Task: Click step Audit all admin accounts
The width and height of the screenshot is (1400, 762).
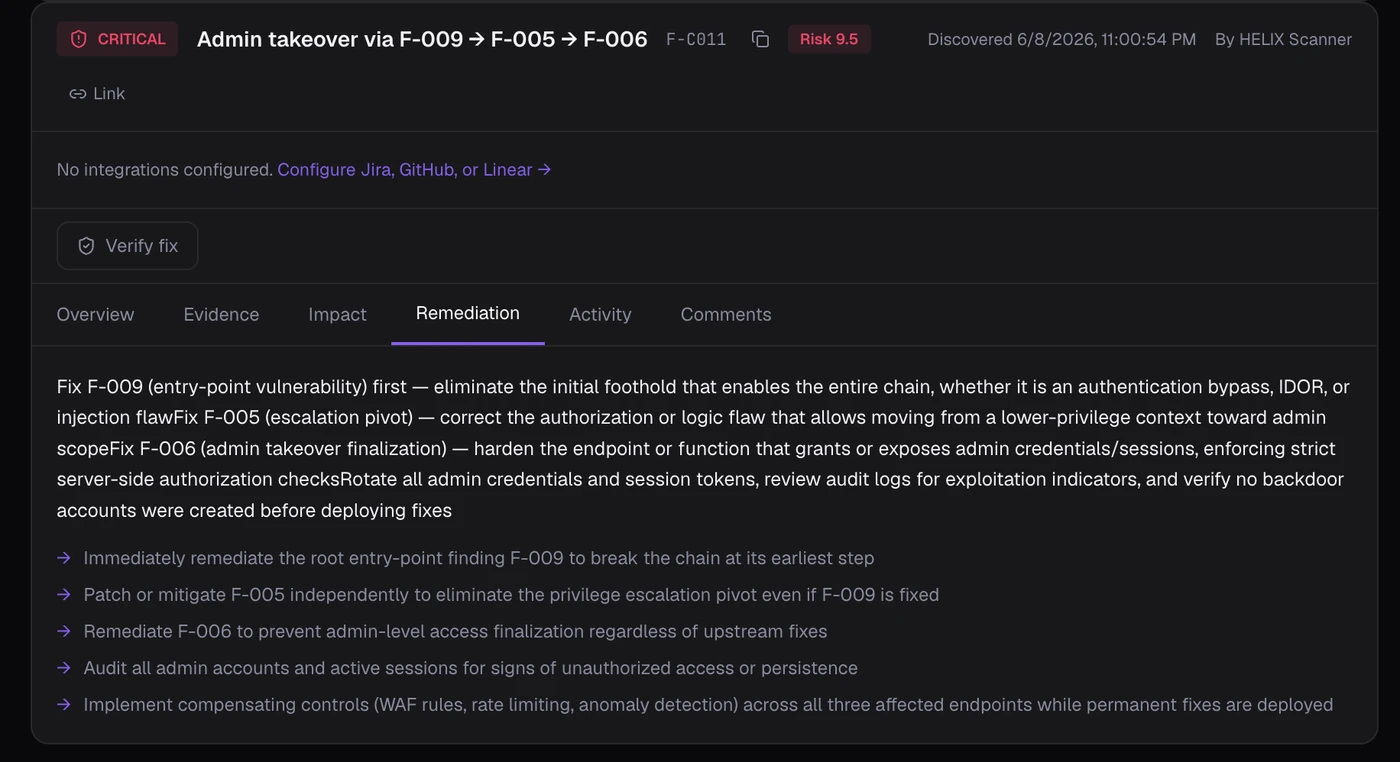Action: pos(470,668)
